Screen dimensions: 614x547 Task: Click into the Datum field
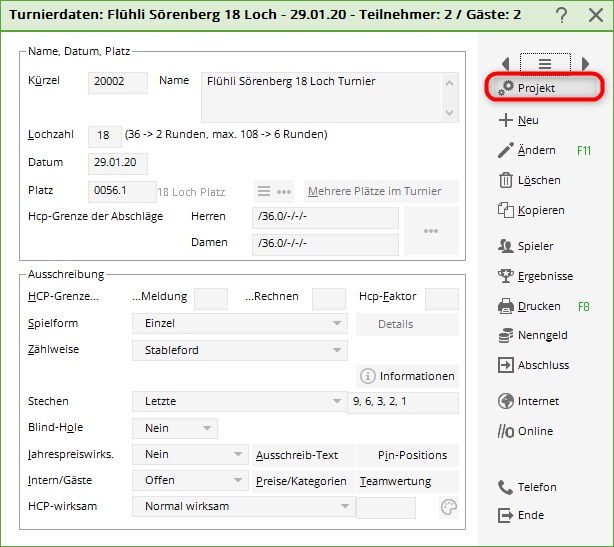pyautogui.click(x=118, y=162)
